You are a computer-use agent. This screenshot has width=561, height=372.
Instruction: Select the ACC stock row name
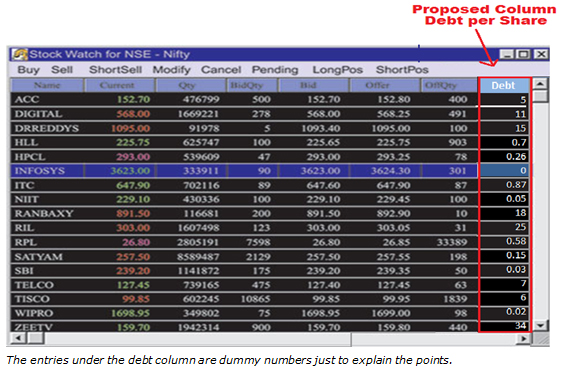pyautogui.click(x=27, y=100)
